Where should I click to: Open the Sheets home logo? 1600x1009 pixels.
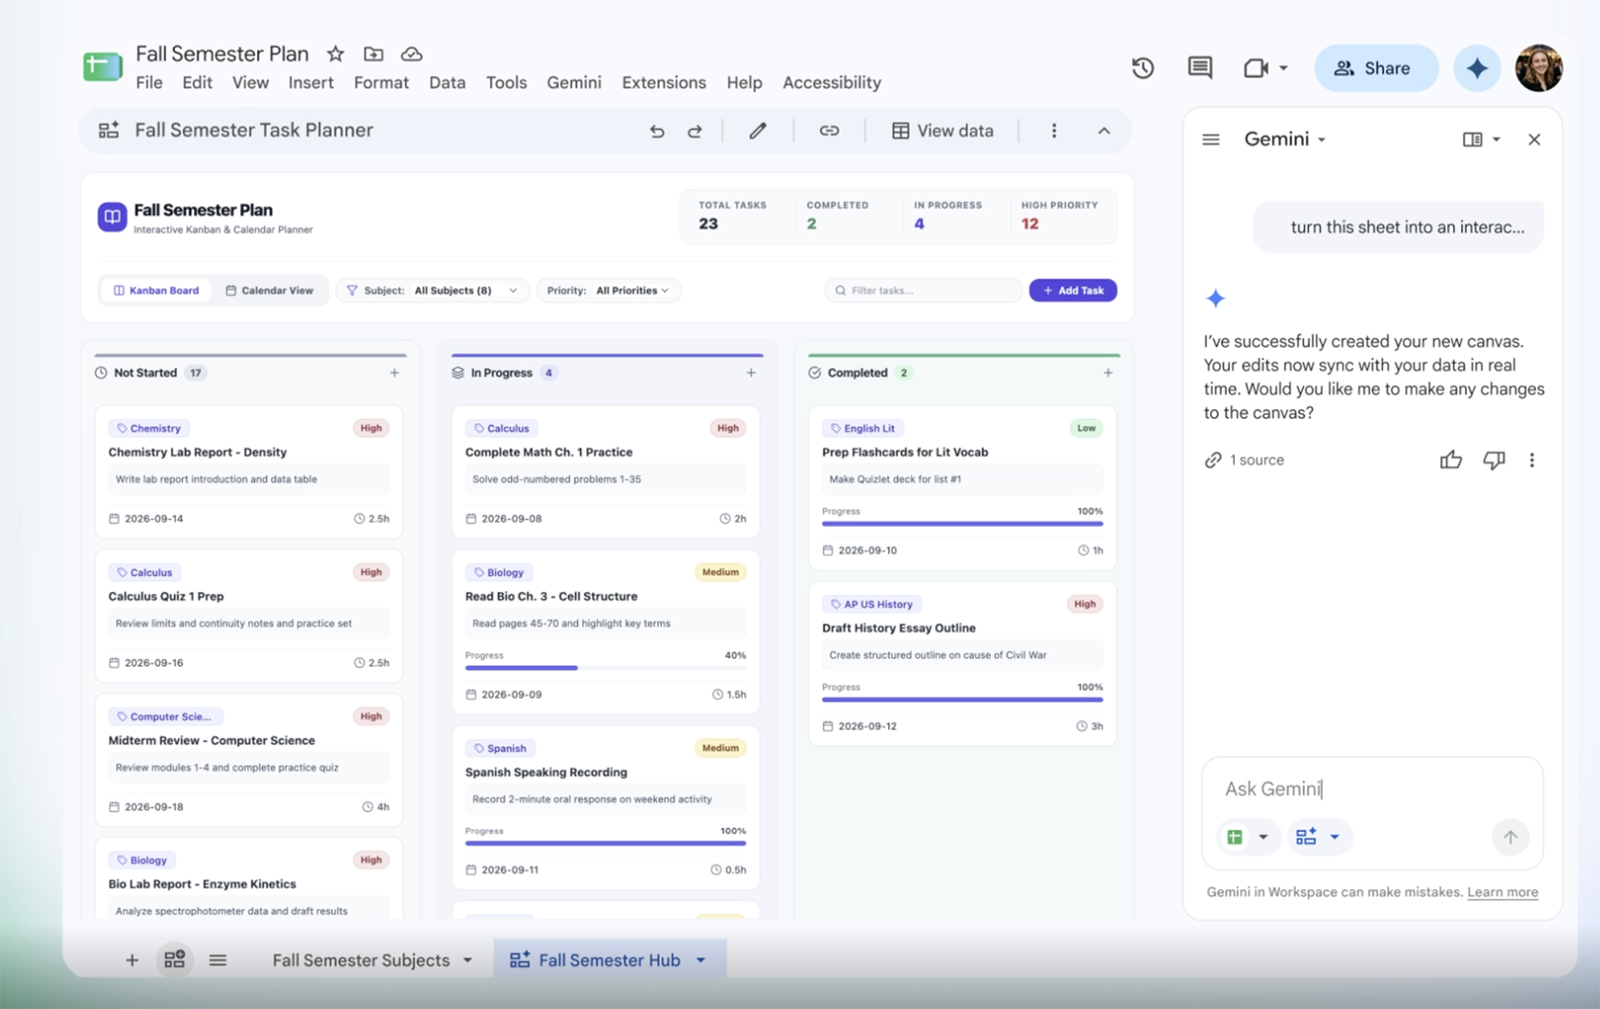(x=102, y=67)
